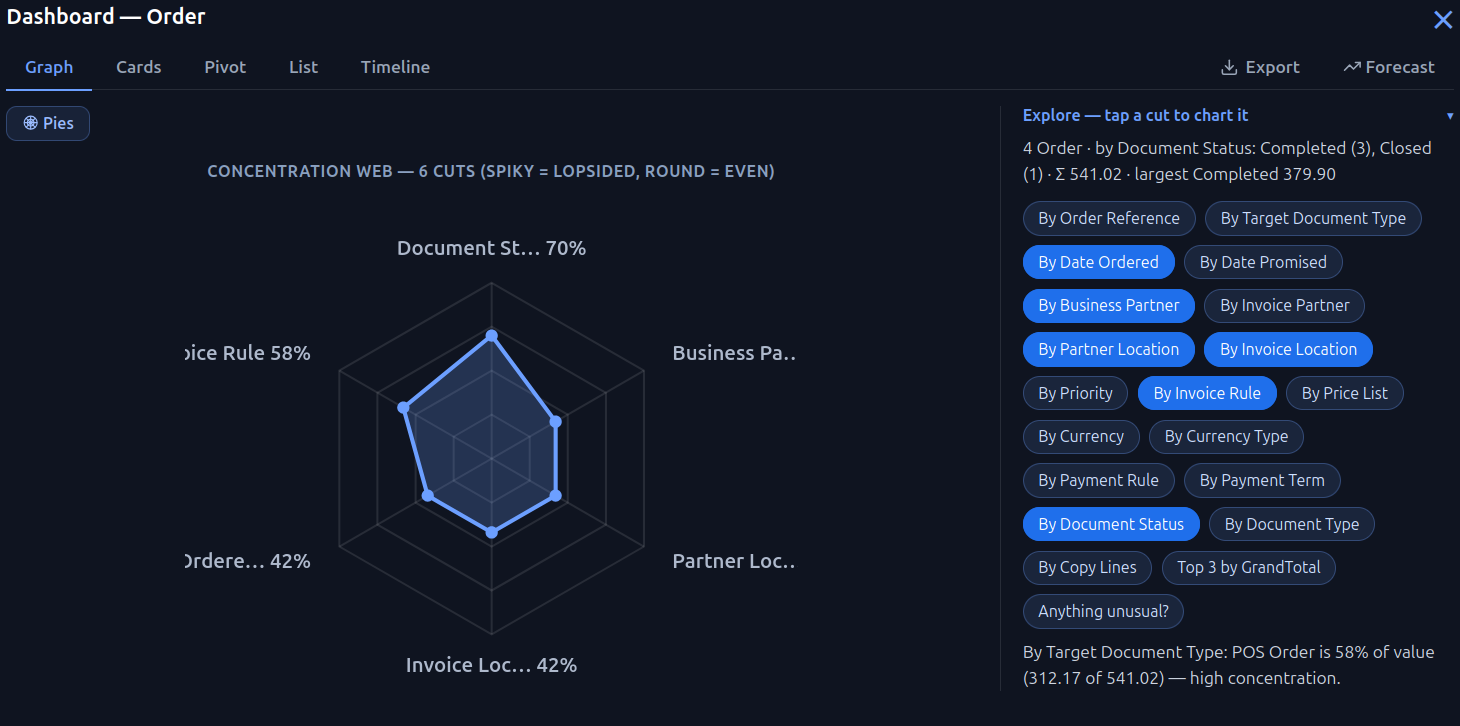Screen dimensions: 1460x726
Task: Deselect the By Document Status cut
Action: click(1111, 524)
